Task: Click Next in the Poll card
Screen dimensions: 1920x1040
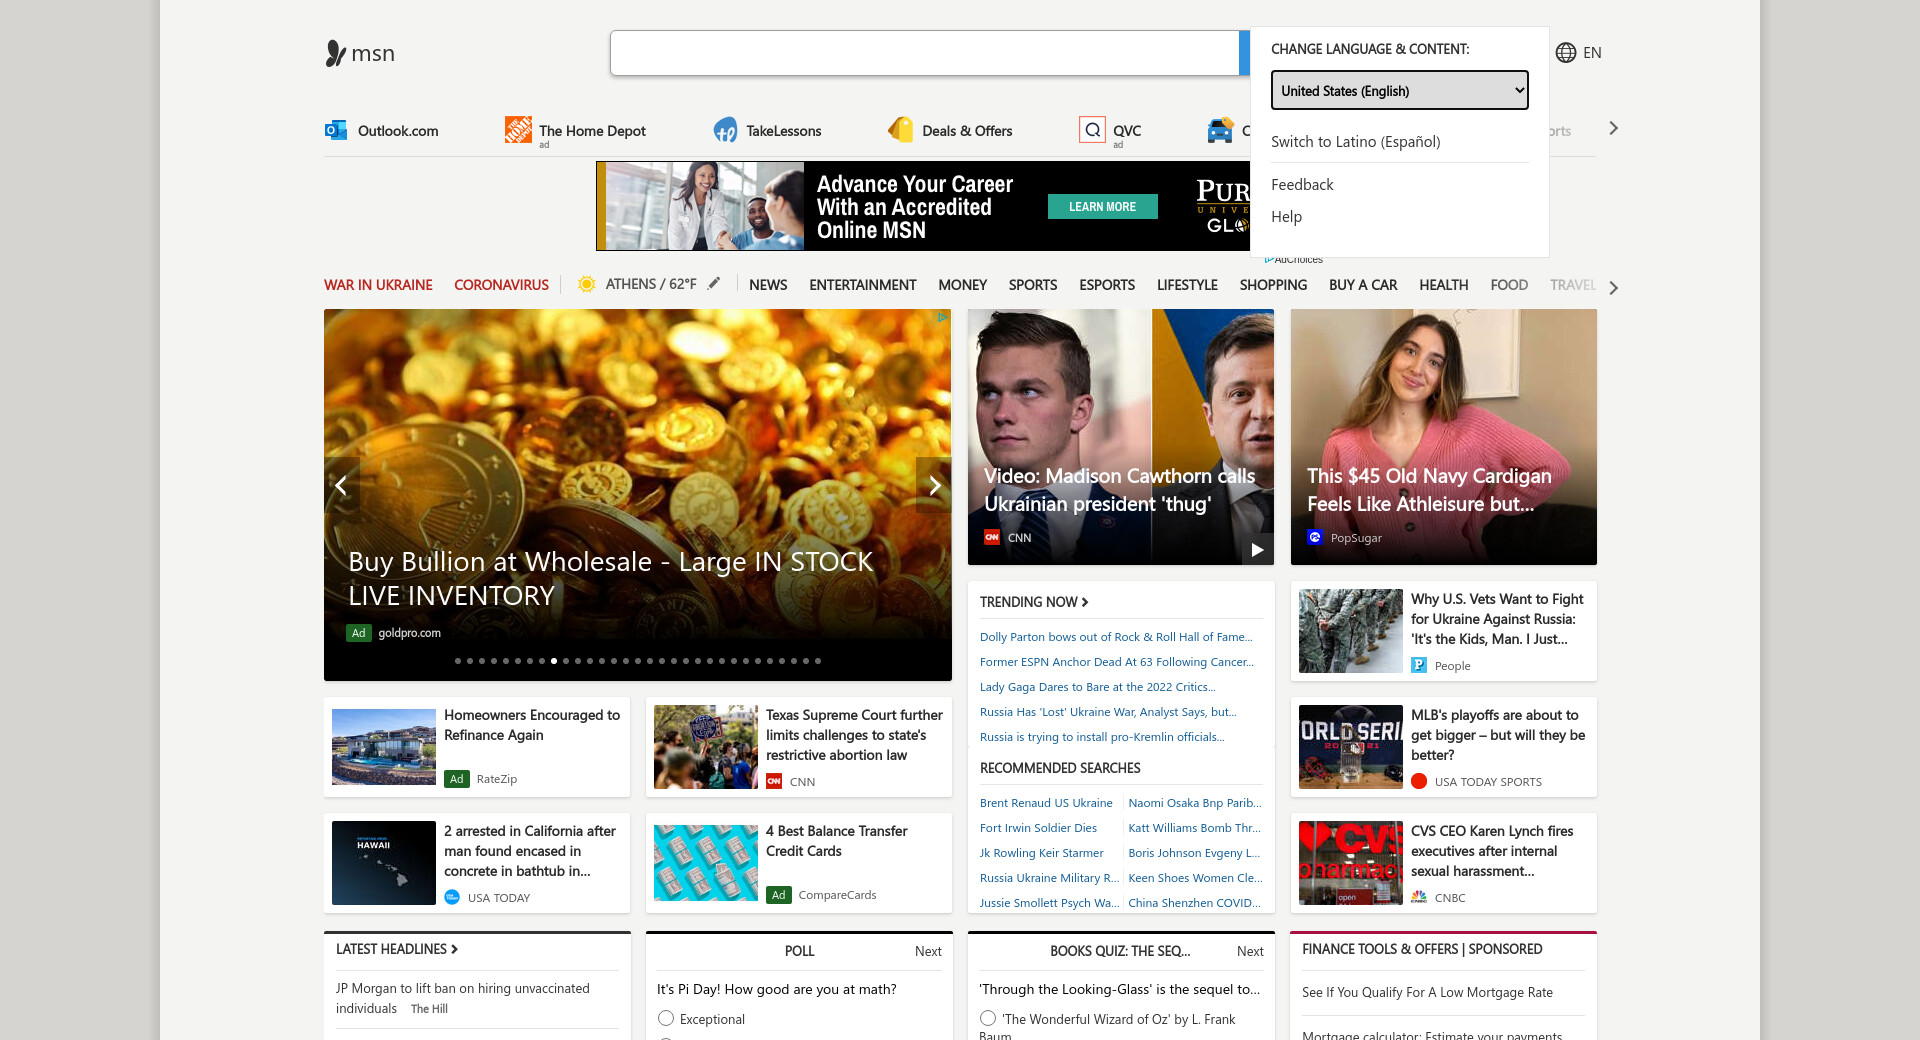Action: tap(928, 951)
